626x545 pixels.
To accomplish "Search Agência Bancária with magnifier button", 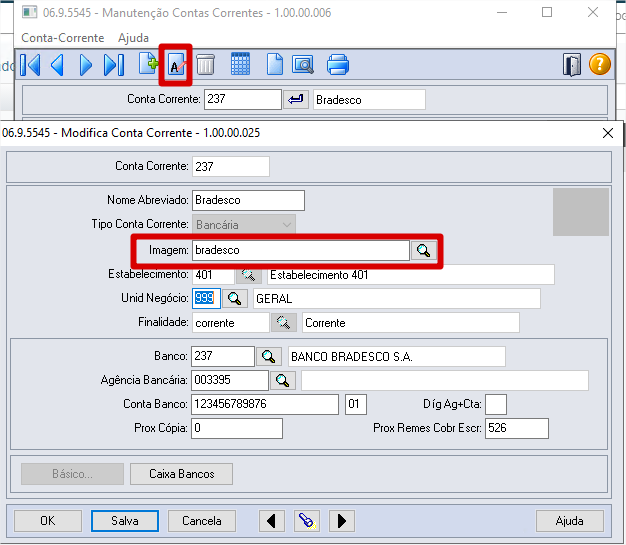I will click(x=283, y=381).
